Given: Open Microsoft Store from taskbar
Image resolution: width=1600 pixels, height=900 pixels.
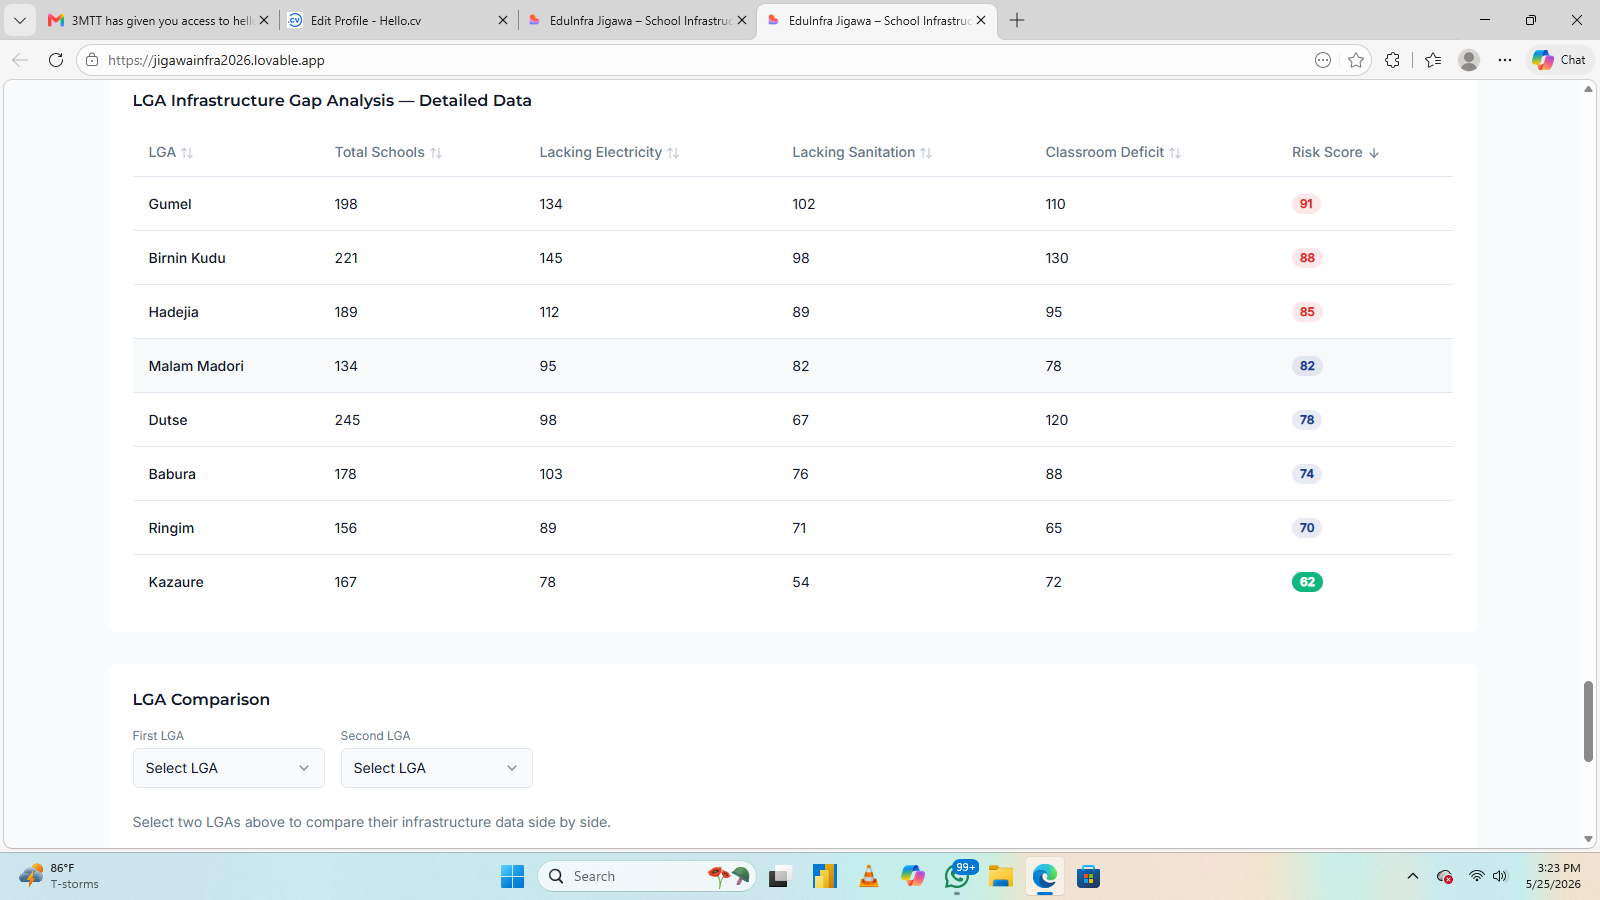Looking at the screenshot, I should click(x=1089, y=877).
